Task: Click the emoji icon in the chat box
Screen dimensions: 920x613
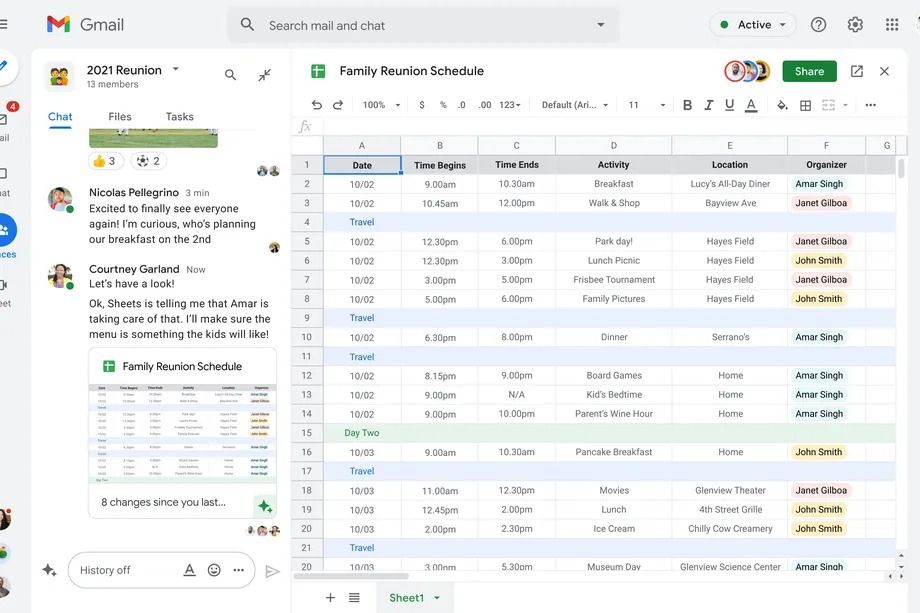Action: click(x=213, y=569)
